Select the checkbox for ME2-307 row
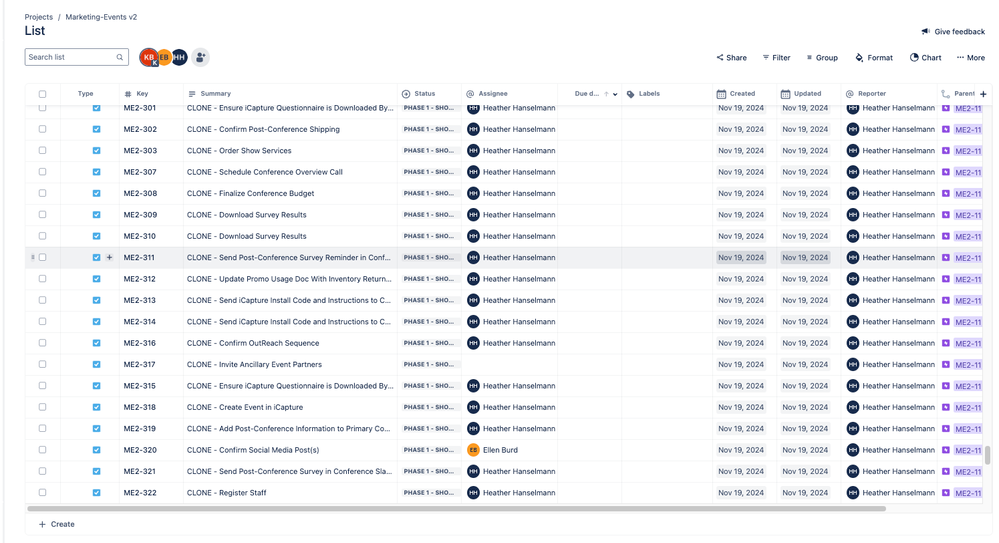The width and height of the screenshot is (999, 543). click(42, 172)
